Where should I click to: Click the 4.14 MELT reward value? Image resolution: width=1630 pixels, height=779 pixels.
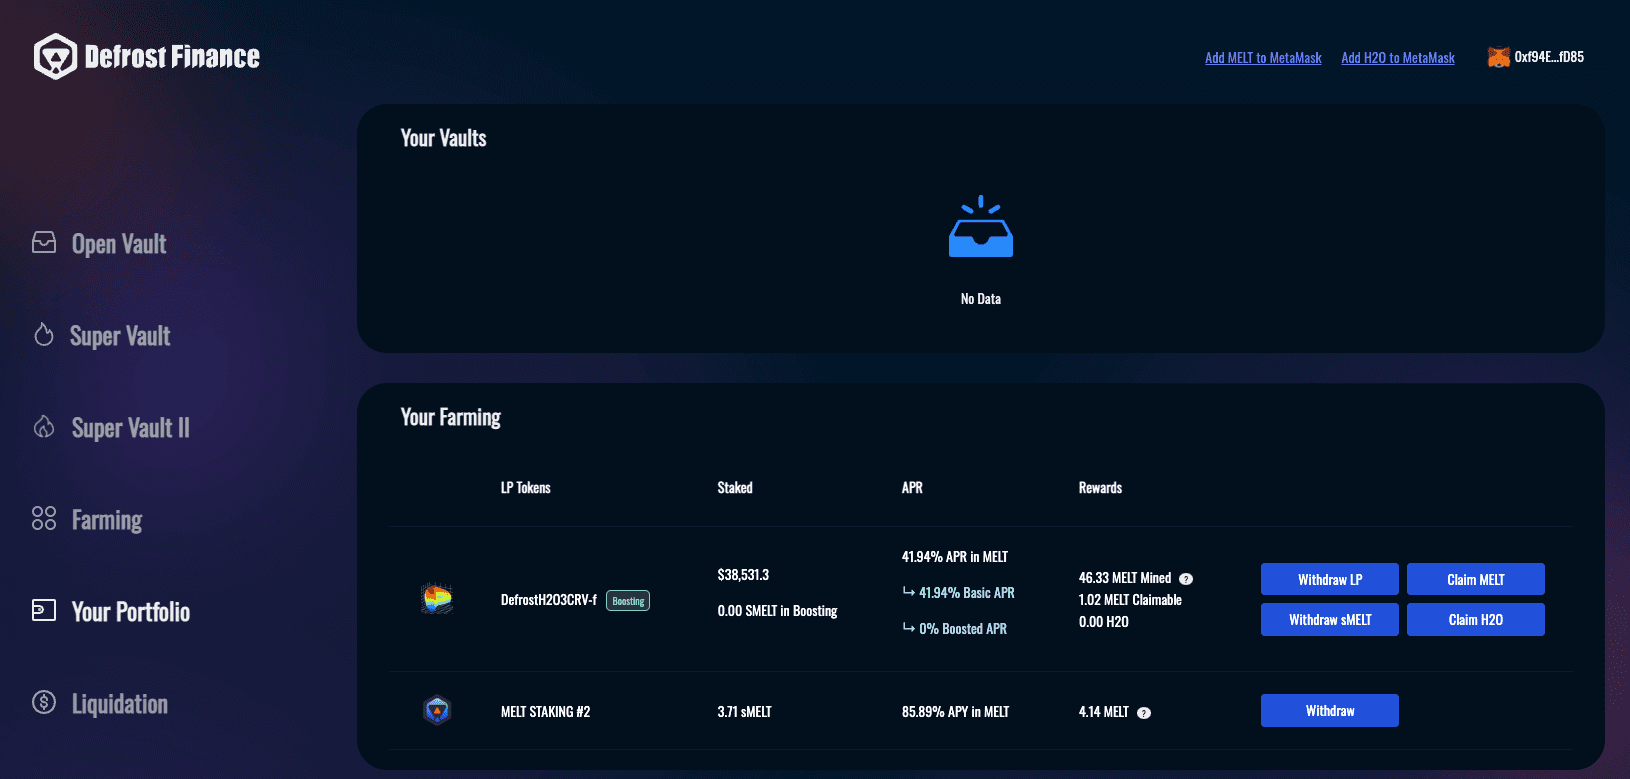1104,712
